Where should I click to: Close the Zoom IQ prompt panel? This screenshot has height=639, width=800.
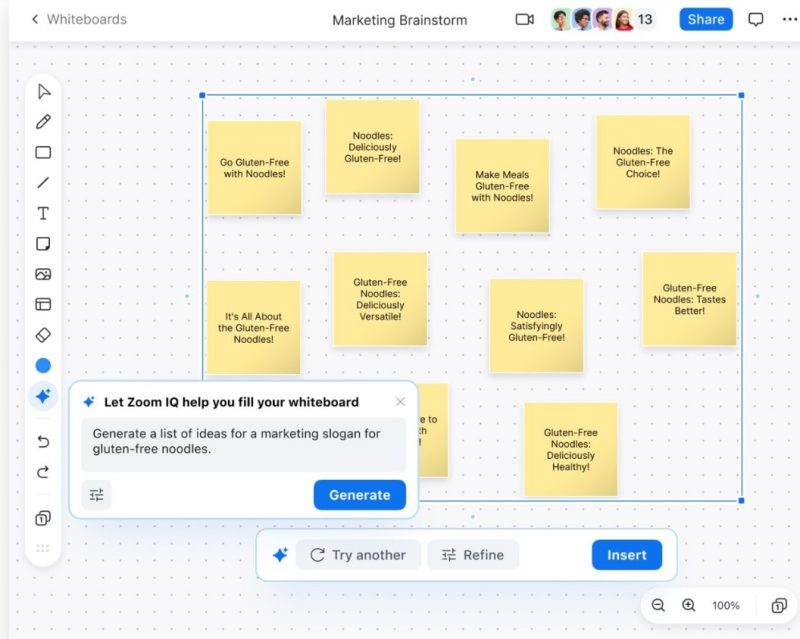coord(400,401)
